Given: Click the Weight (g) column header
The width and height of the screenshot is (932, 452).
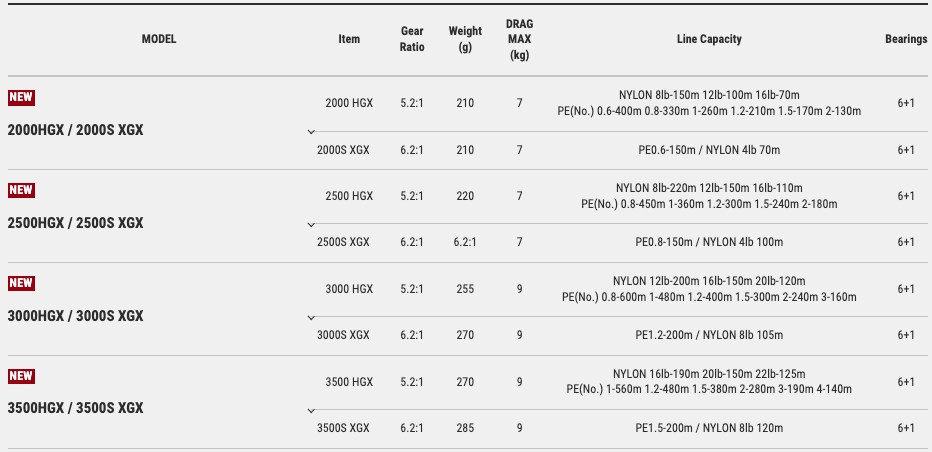Looking at the screenshot, I should pos(465,39).
